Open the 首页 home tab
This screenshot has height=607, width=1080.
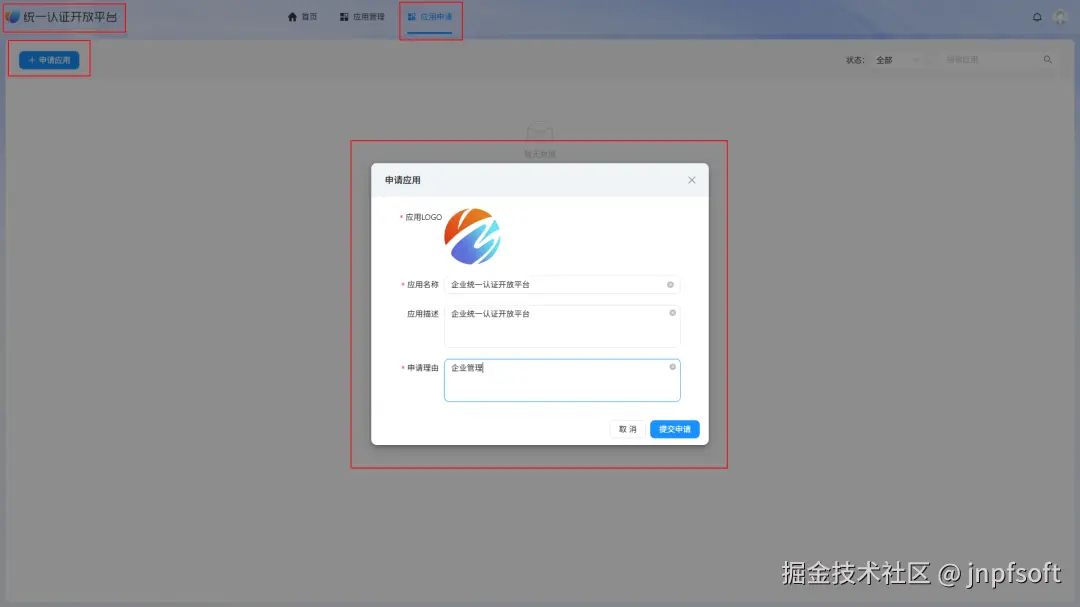click(302, 17)
